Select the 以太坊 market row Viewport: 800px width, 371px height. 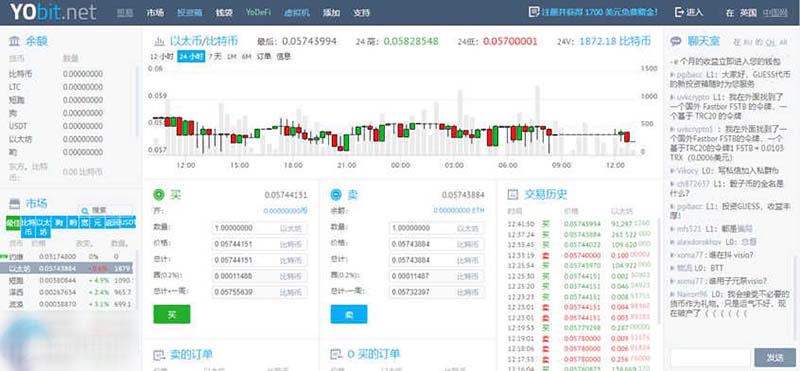66,268
